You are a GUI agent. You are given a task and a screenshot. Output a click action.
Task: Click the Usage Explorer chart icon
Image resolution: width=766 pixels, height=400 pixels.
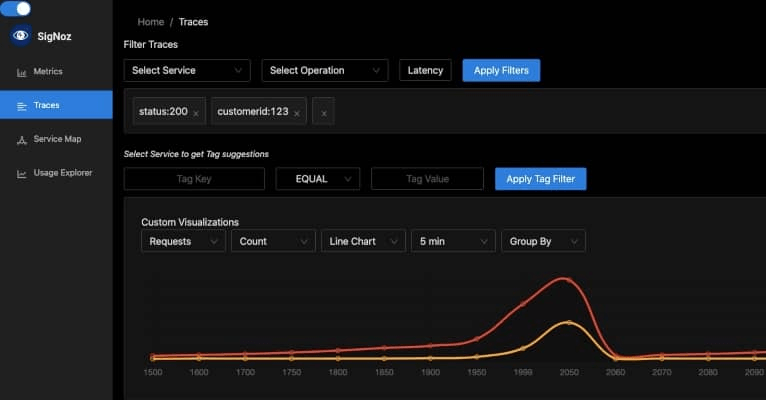click(x=21, y=174)
